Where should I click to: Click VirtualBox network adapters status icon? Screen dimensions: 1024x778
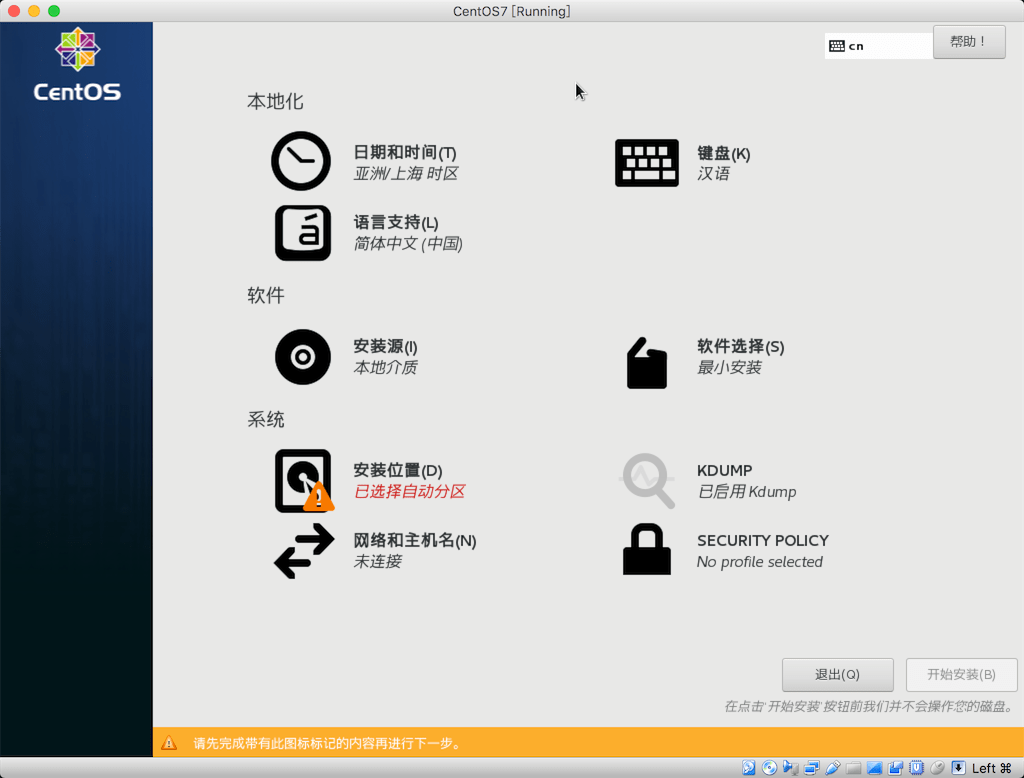(x=812, y=768)
